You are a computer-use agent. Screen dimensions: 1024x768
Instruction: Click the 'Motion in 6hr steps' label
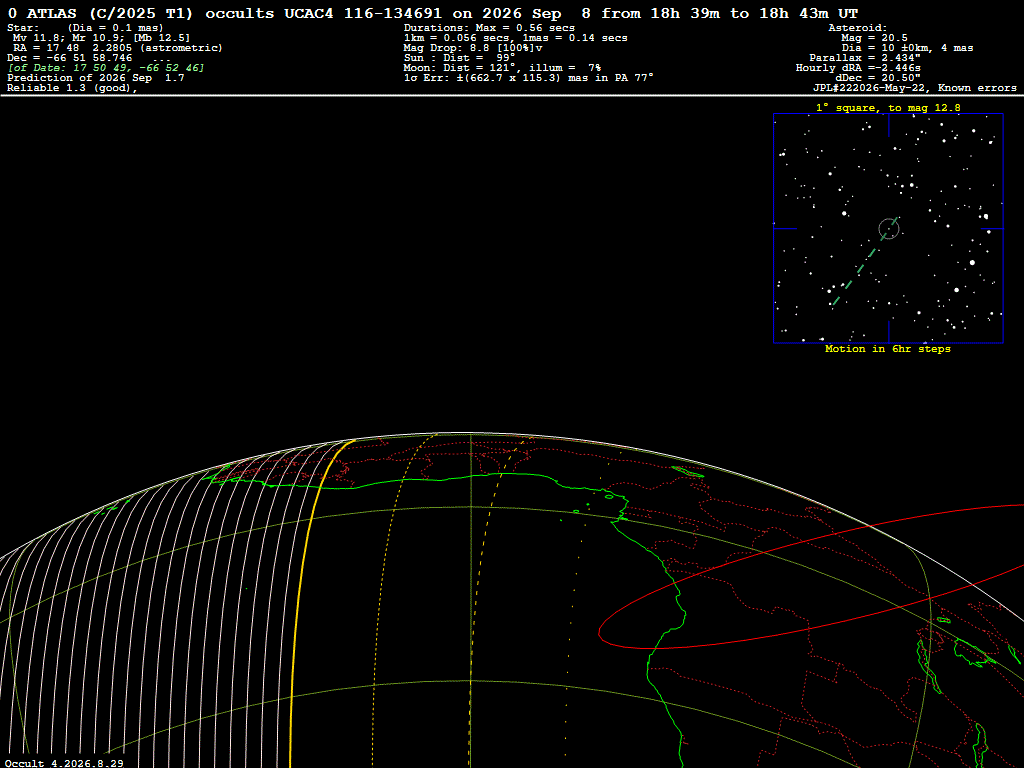pyautogui.click(x=888, y=349)
